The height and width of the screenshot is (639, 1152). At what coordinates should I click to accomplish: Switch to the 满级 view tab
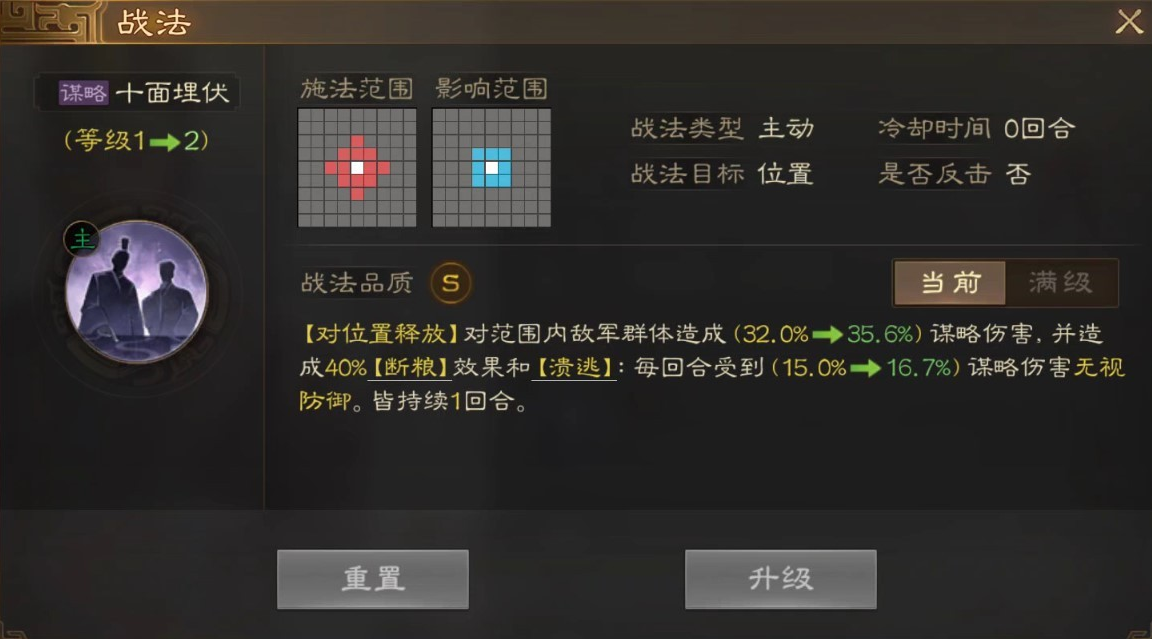1060,283
